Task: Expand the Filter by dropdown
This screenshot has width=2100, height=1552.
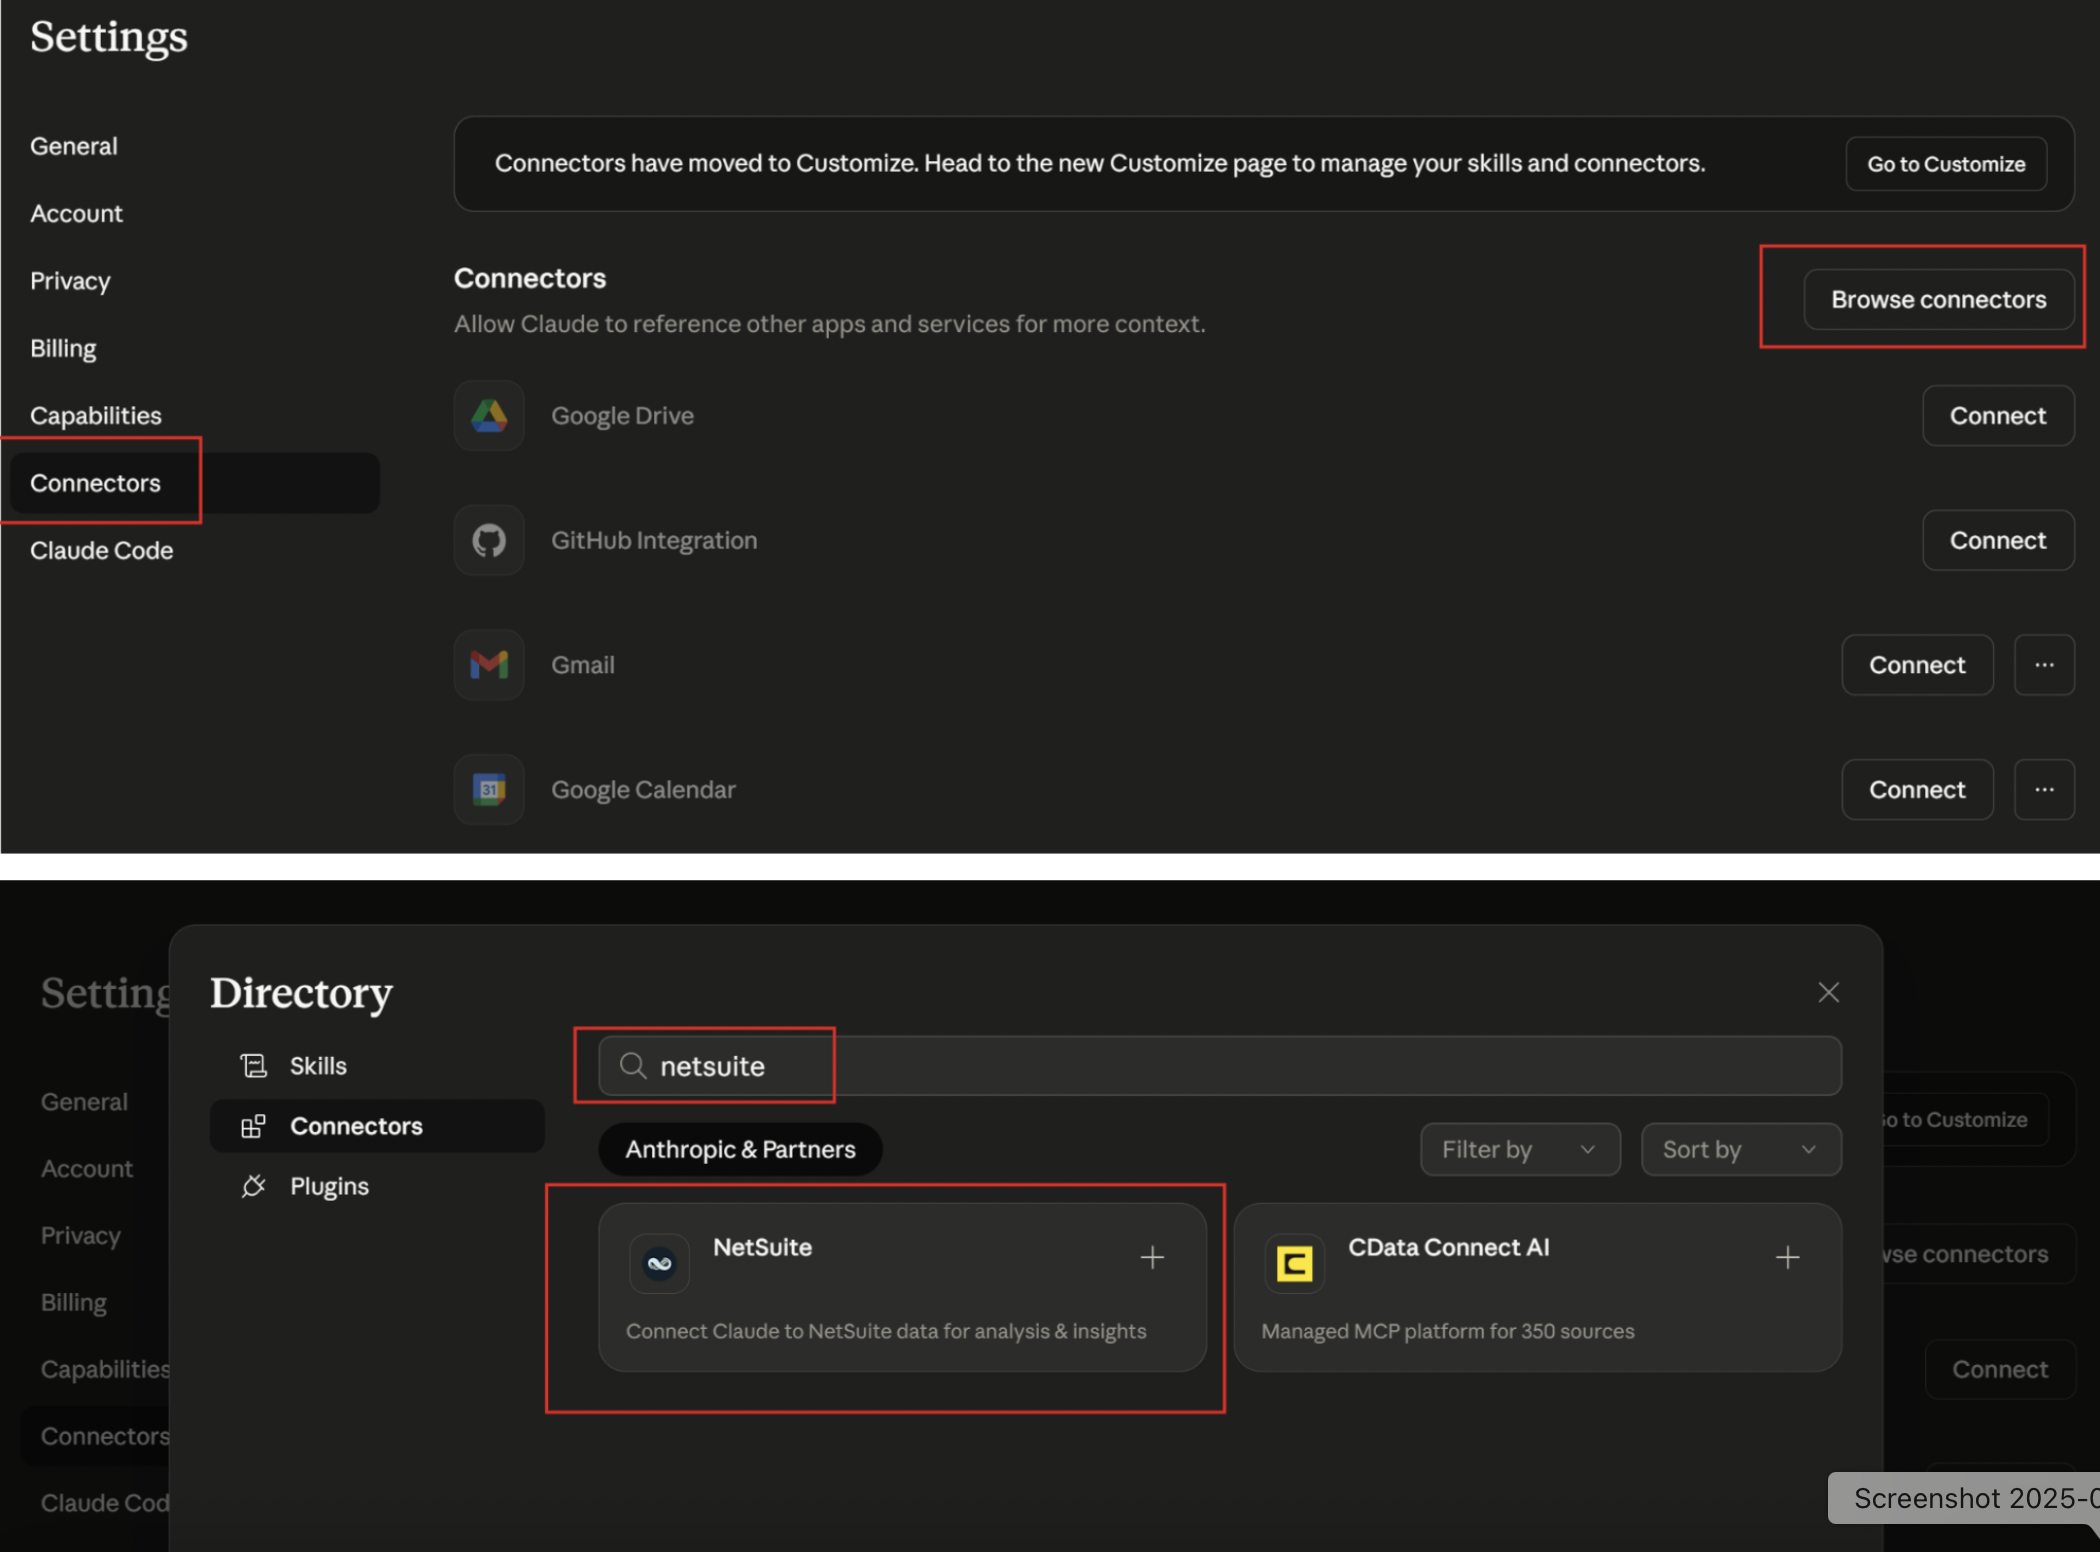Action: coord(1519,1149)
